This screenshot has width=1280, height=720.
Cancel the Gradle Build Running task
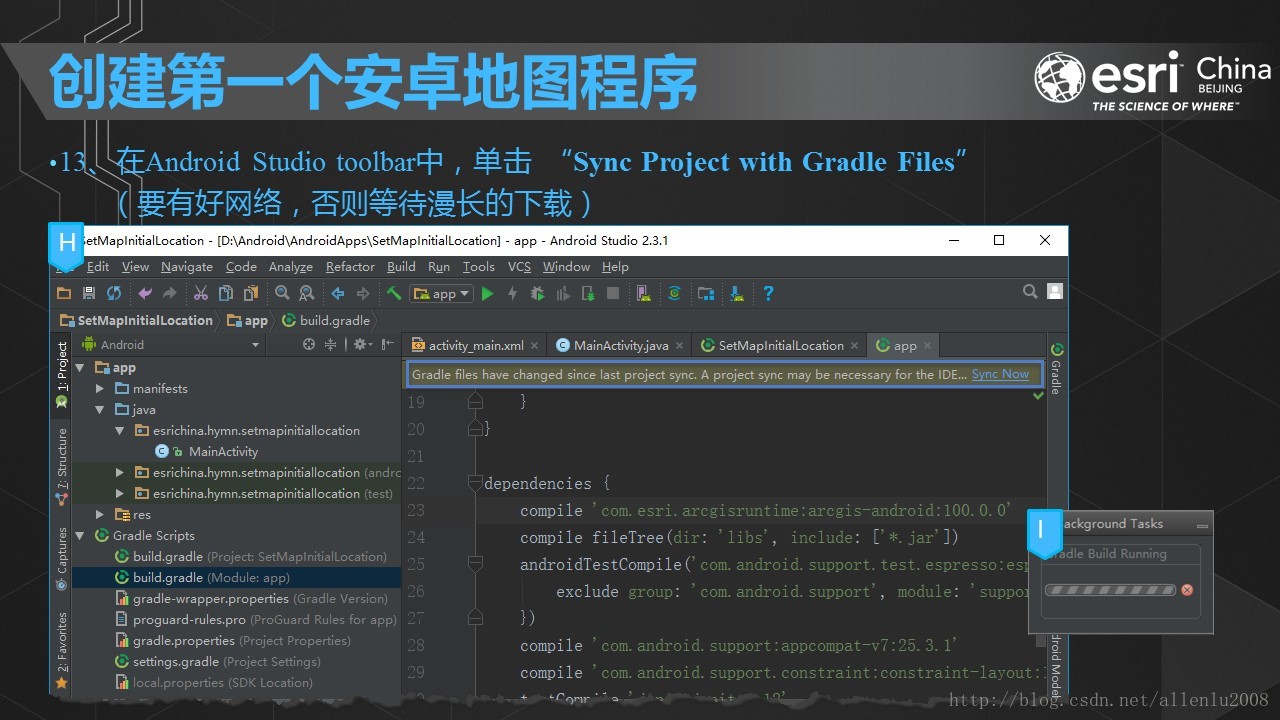[1187, 590]
